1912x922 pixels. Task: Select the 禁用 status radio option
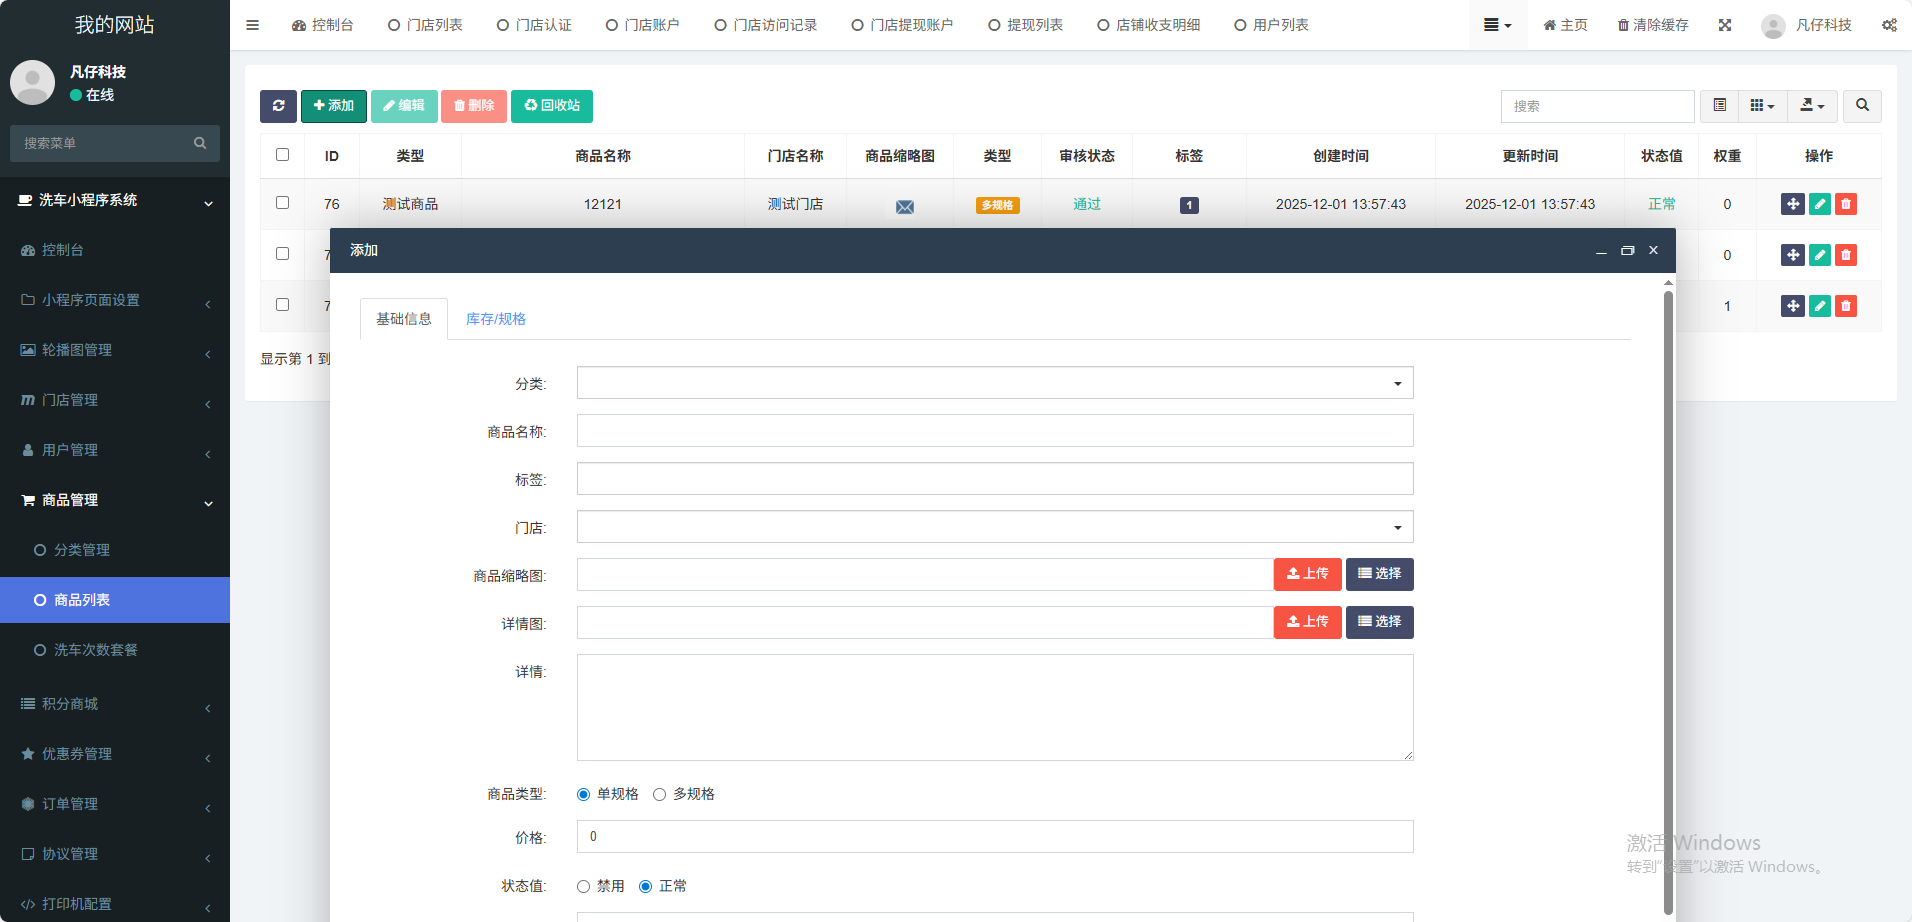(x=584, y=887)
